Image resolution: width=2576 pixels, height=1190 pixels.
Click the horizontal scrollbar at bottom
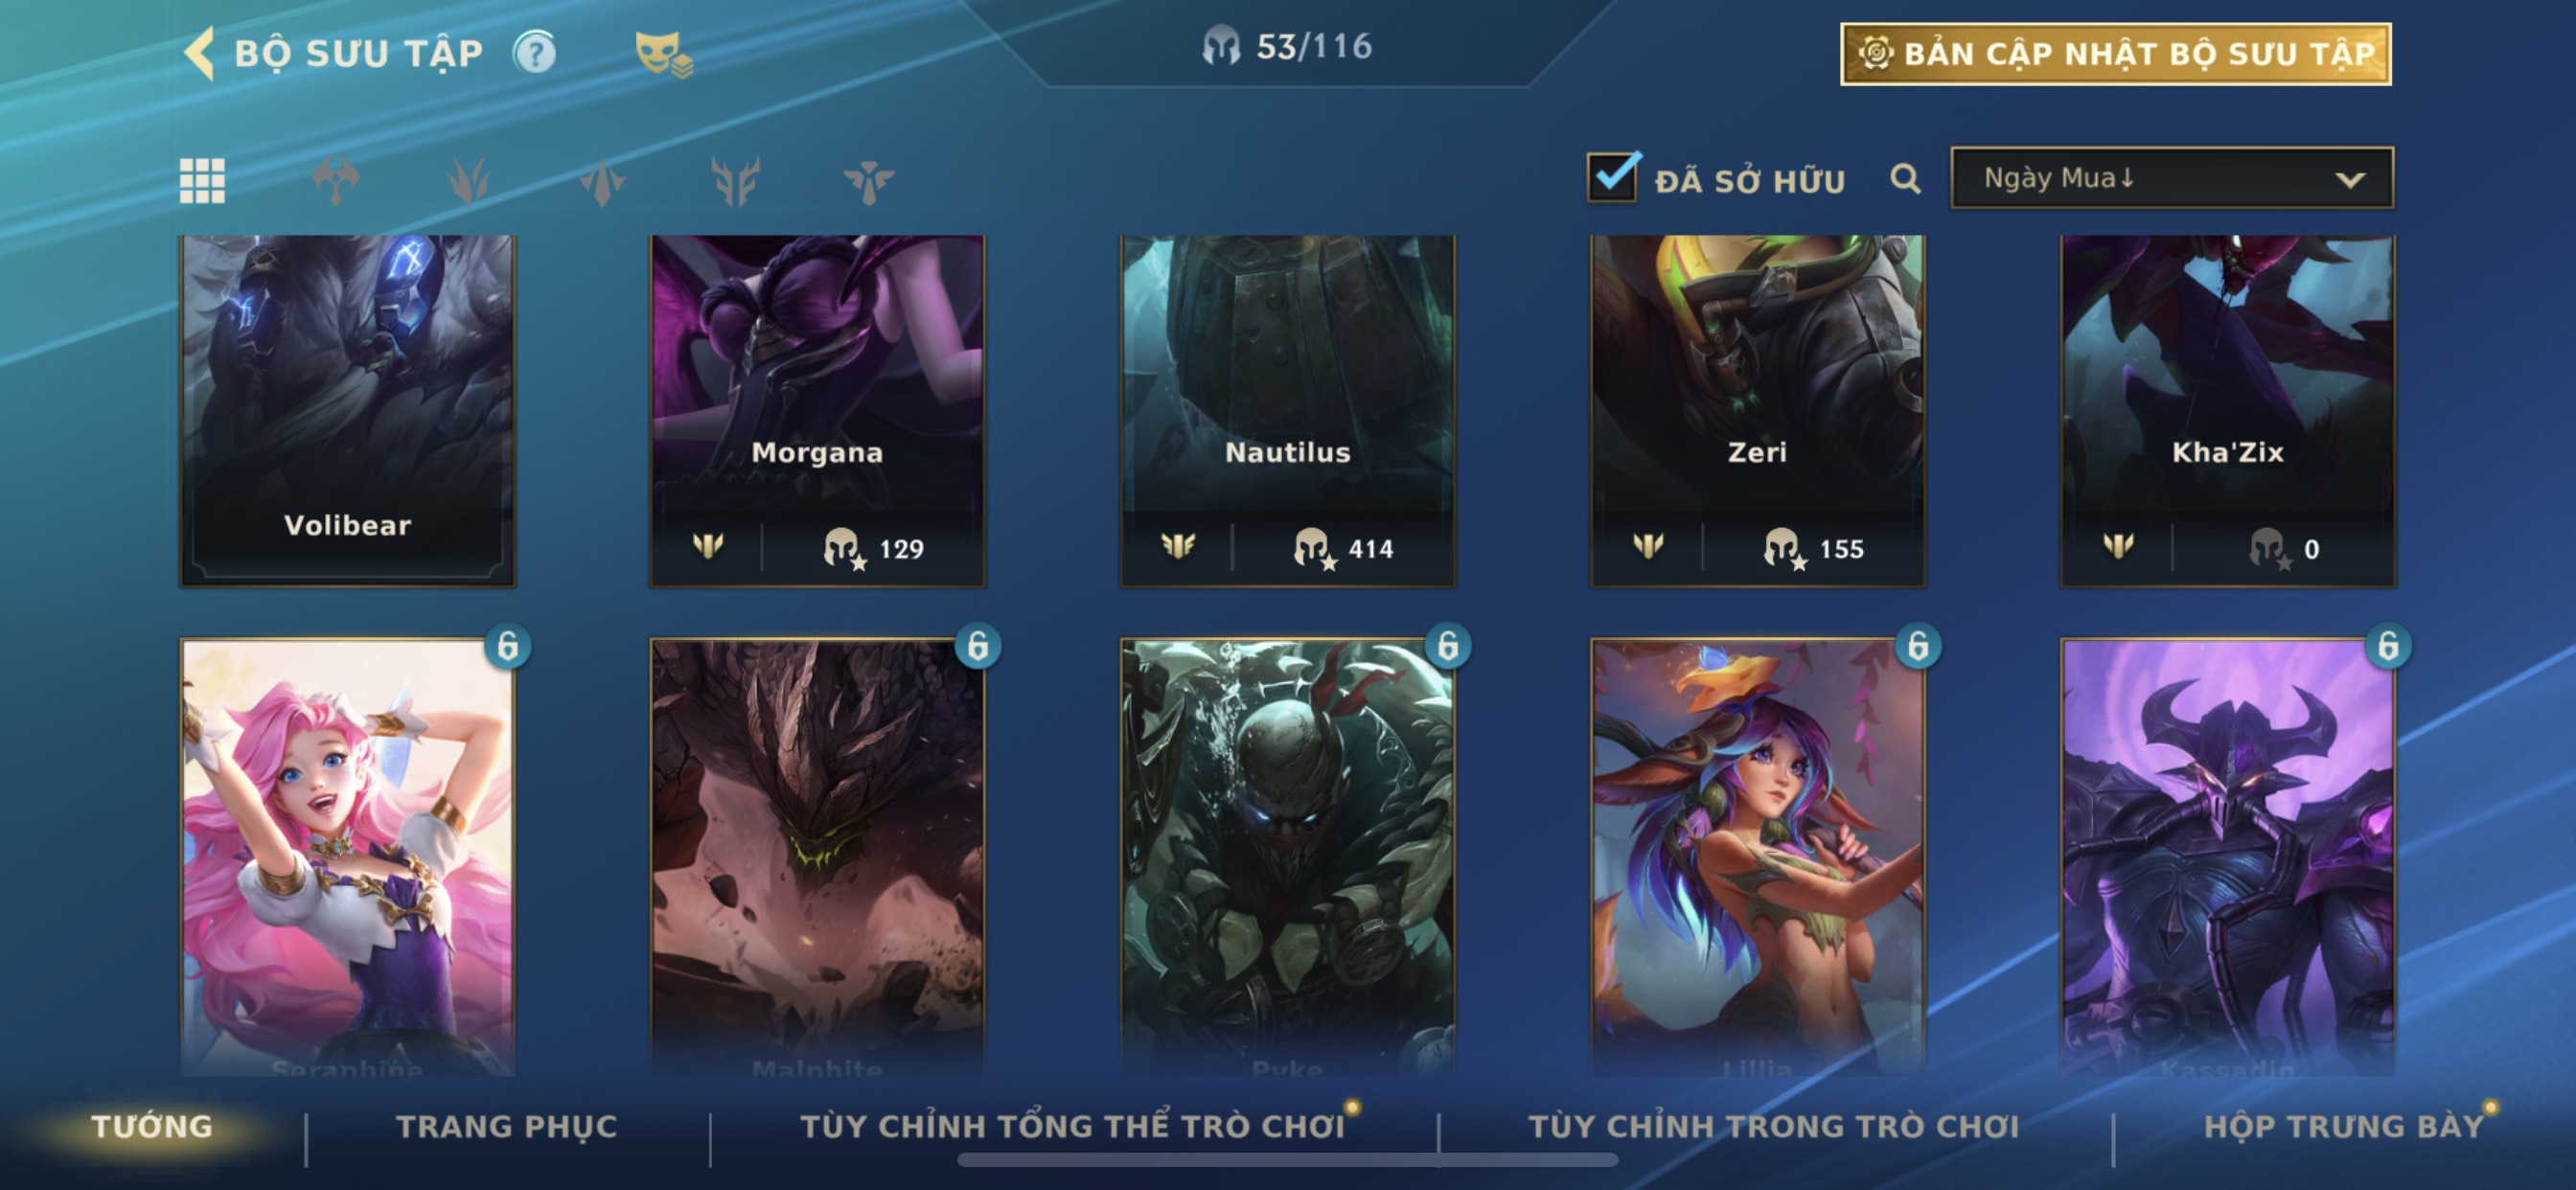[1287, 1160]
